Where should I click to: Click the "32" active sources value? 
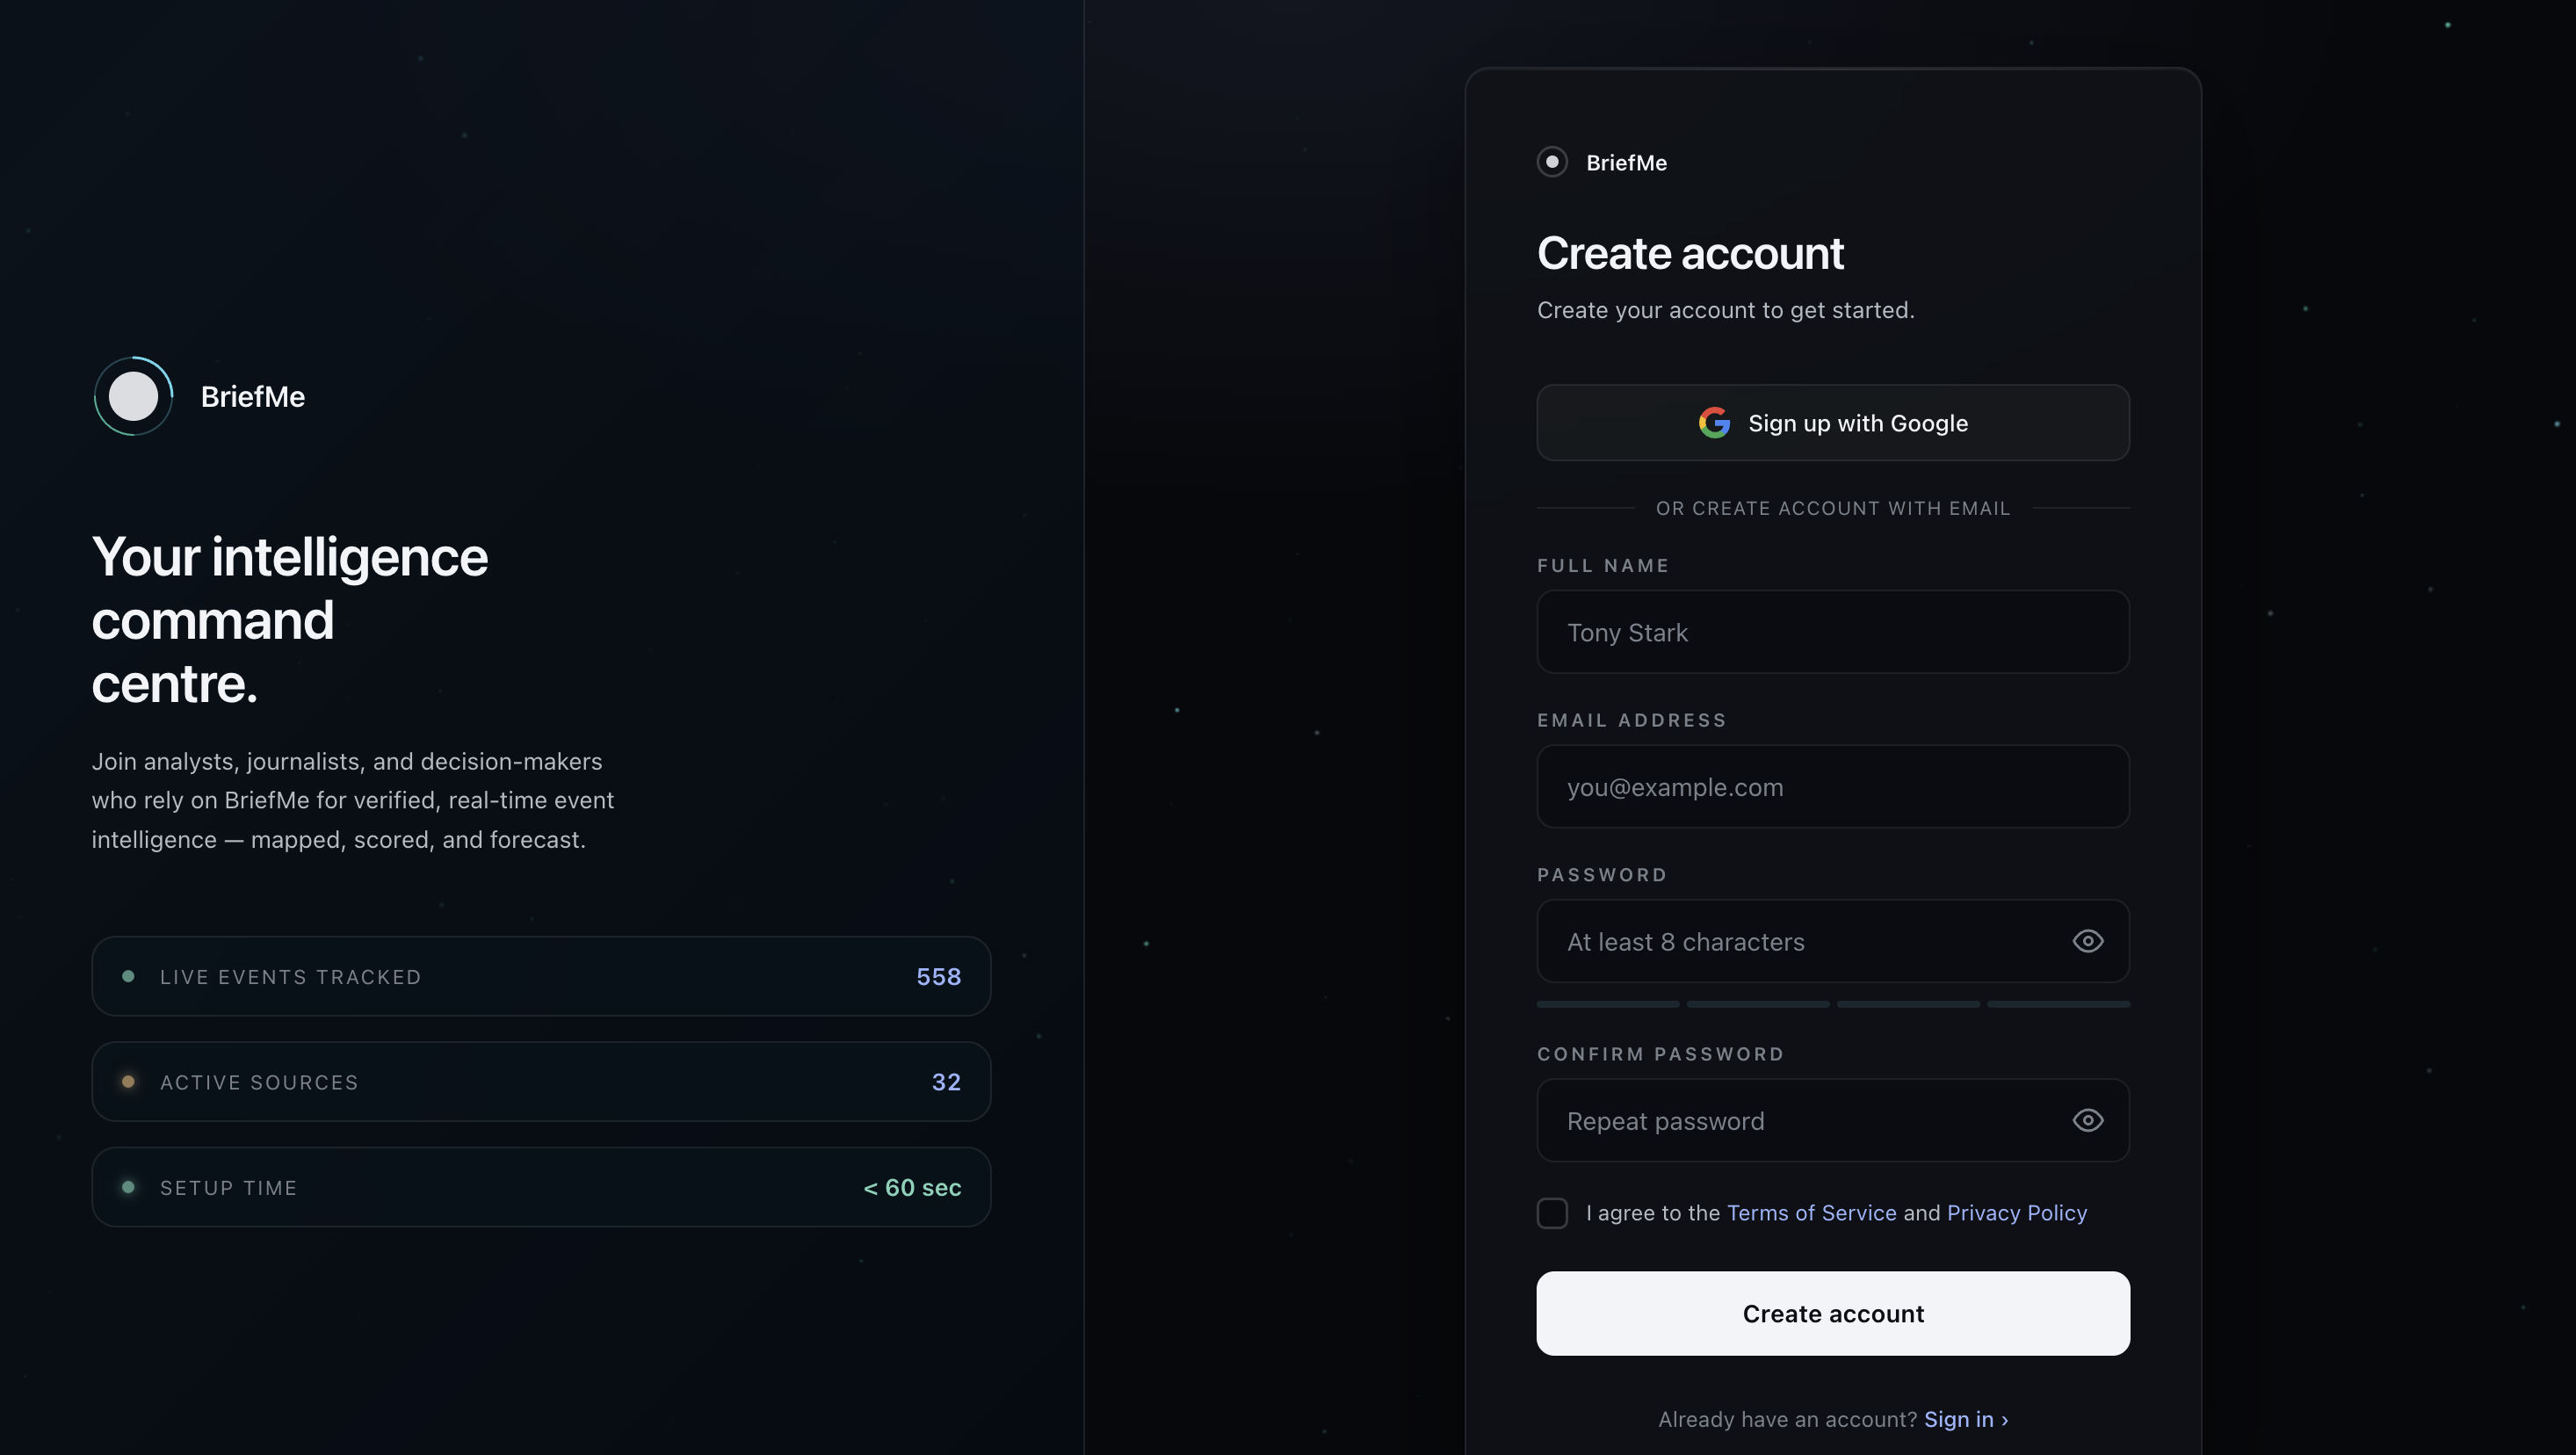pos(946,1082)
